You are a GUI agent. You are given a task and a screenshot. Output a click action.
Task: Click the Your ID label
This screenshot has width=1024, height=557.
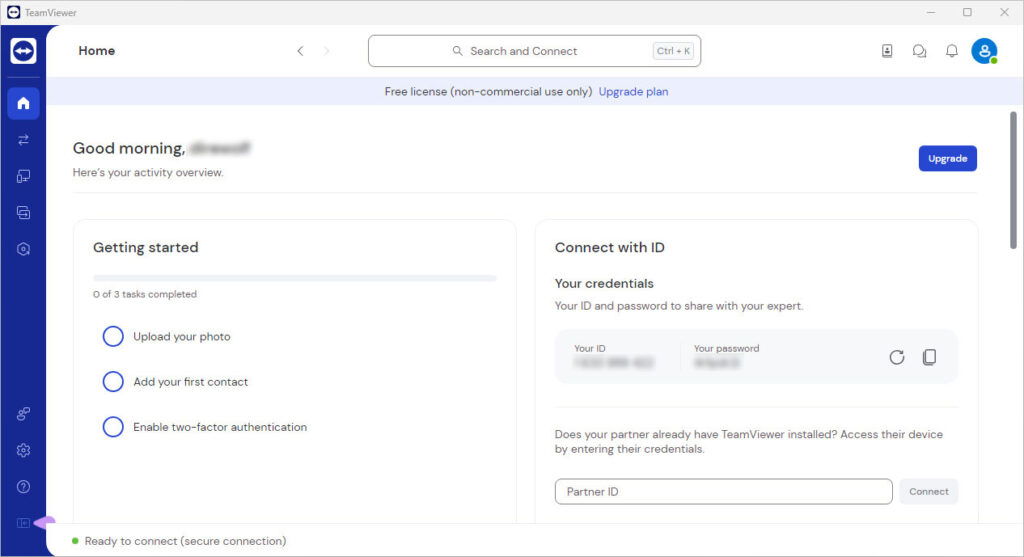(x=590, y=349)
